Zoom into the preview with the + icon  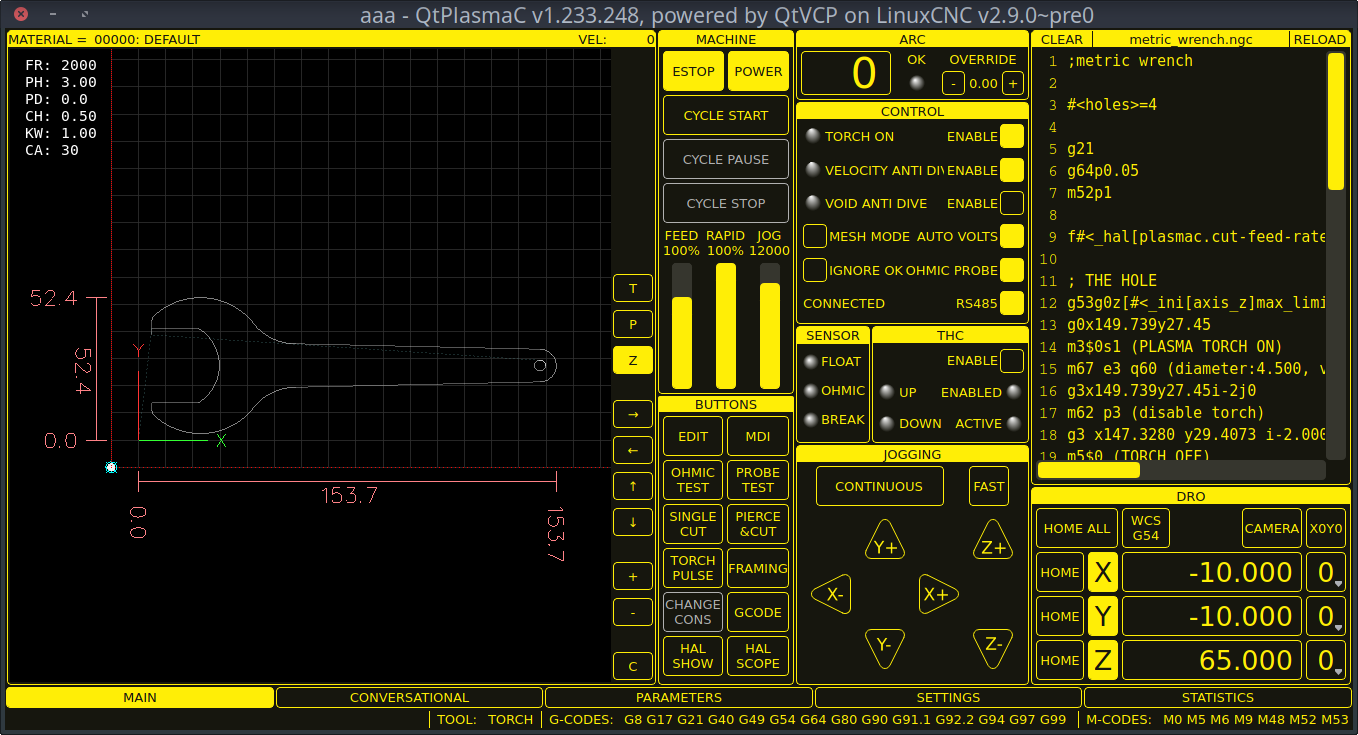[x=632, y=576]
